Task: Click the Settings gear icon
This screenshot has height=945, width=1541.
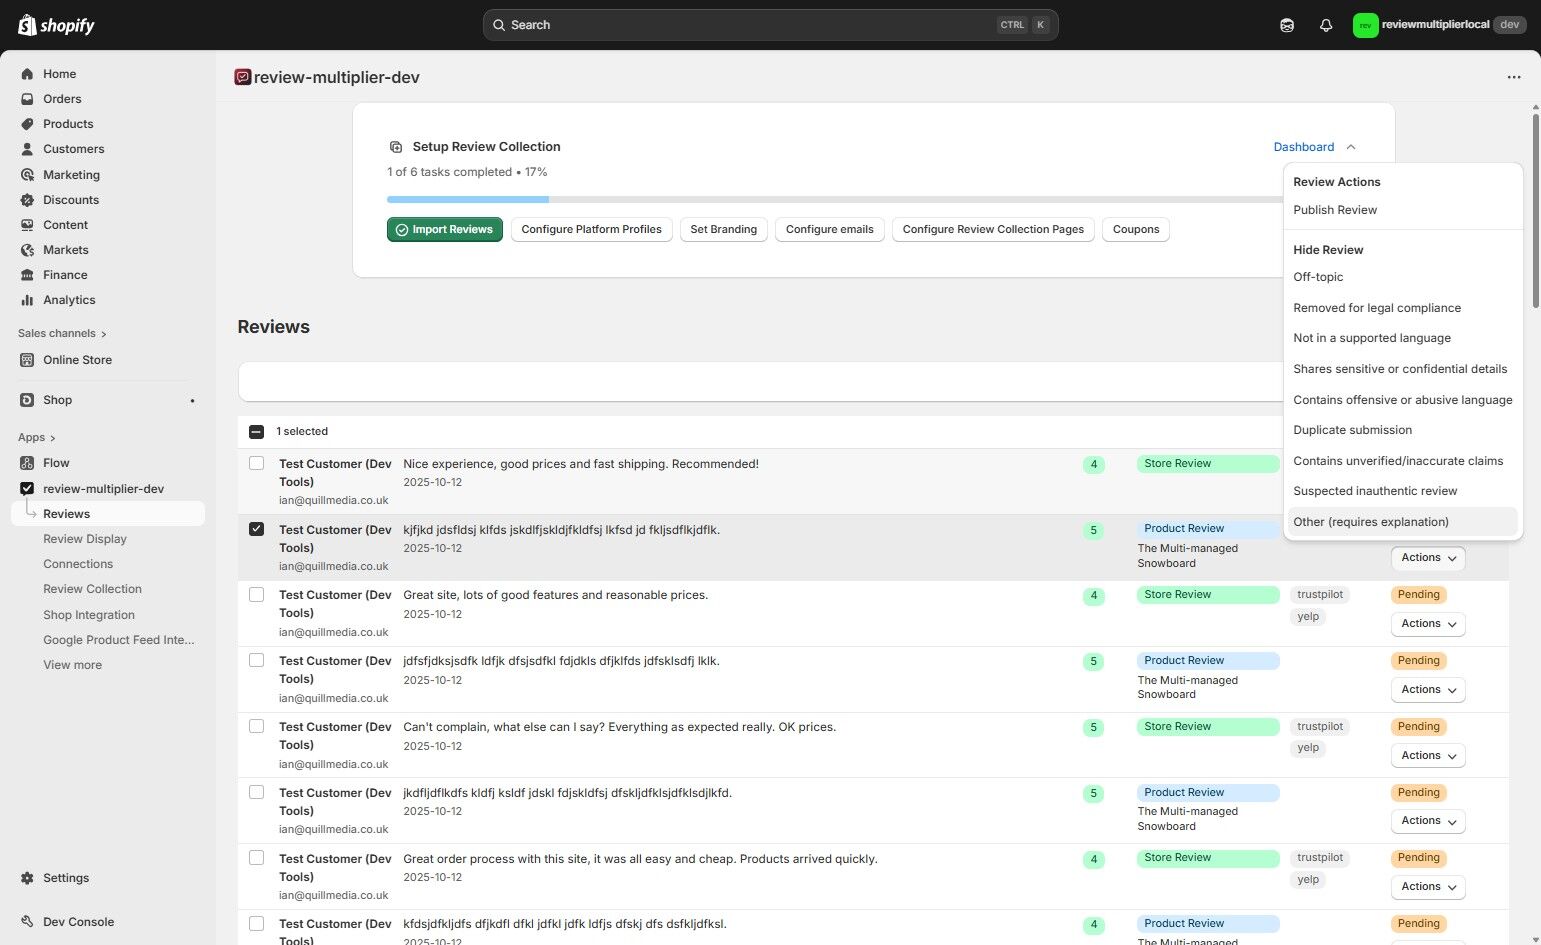Action: 27,878
